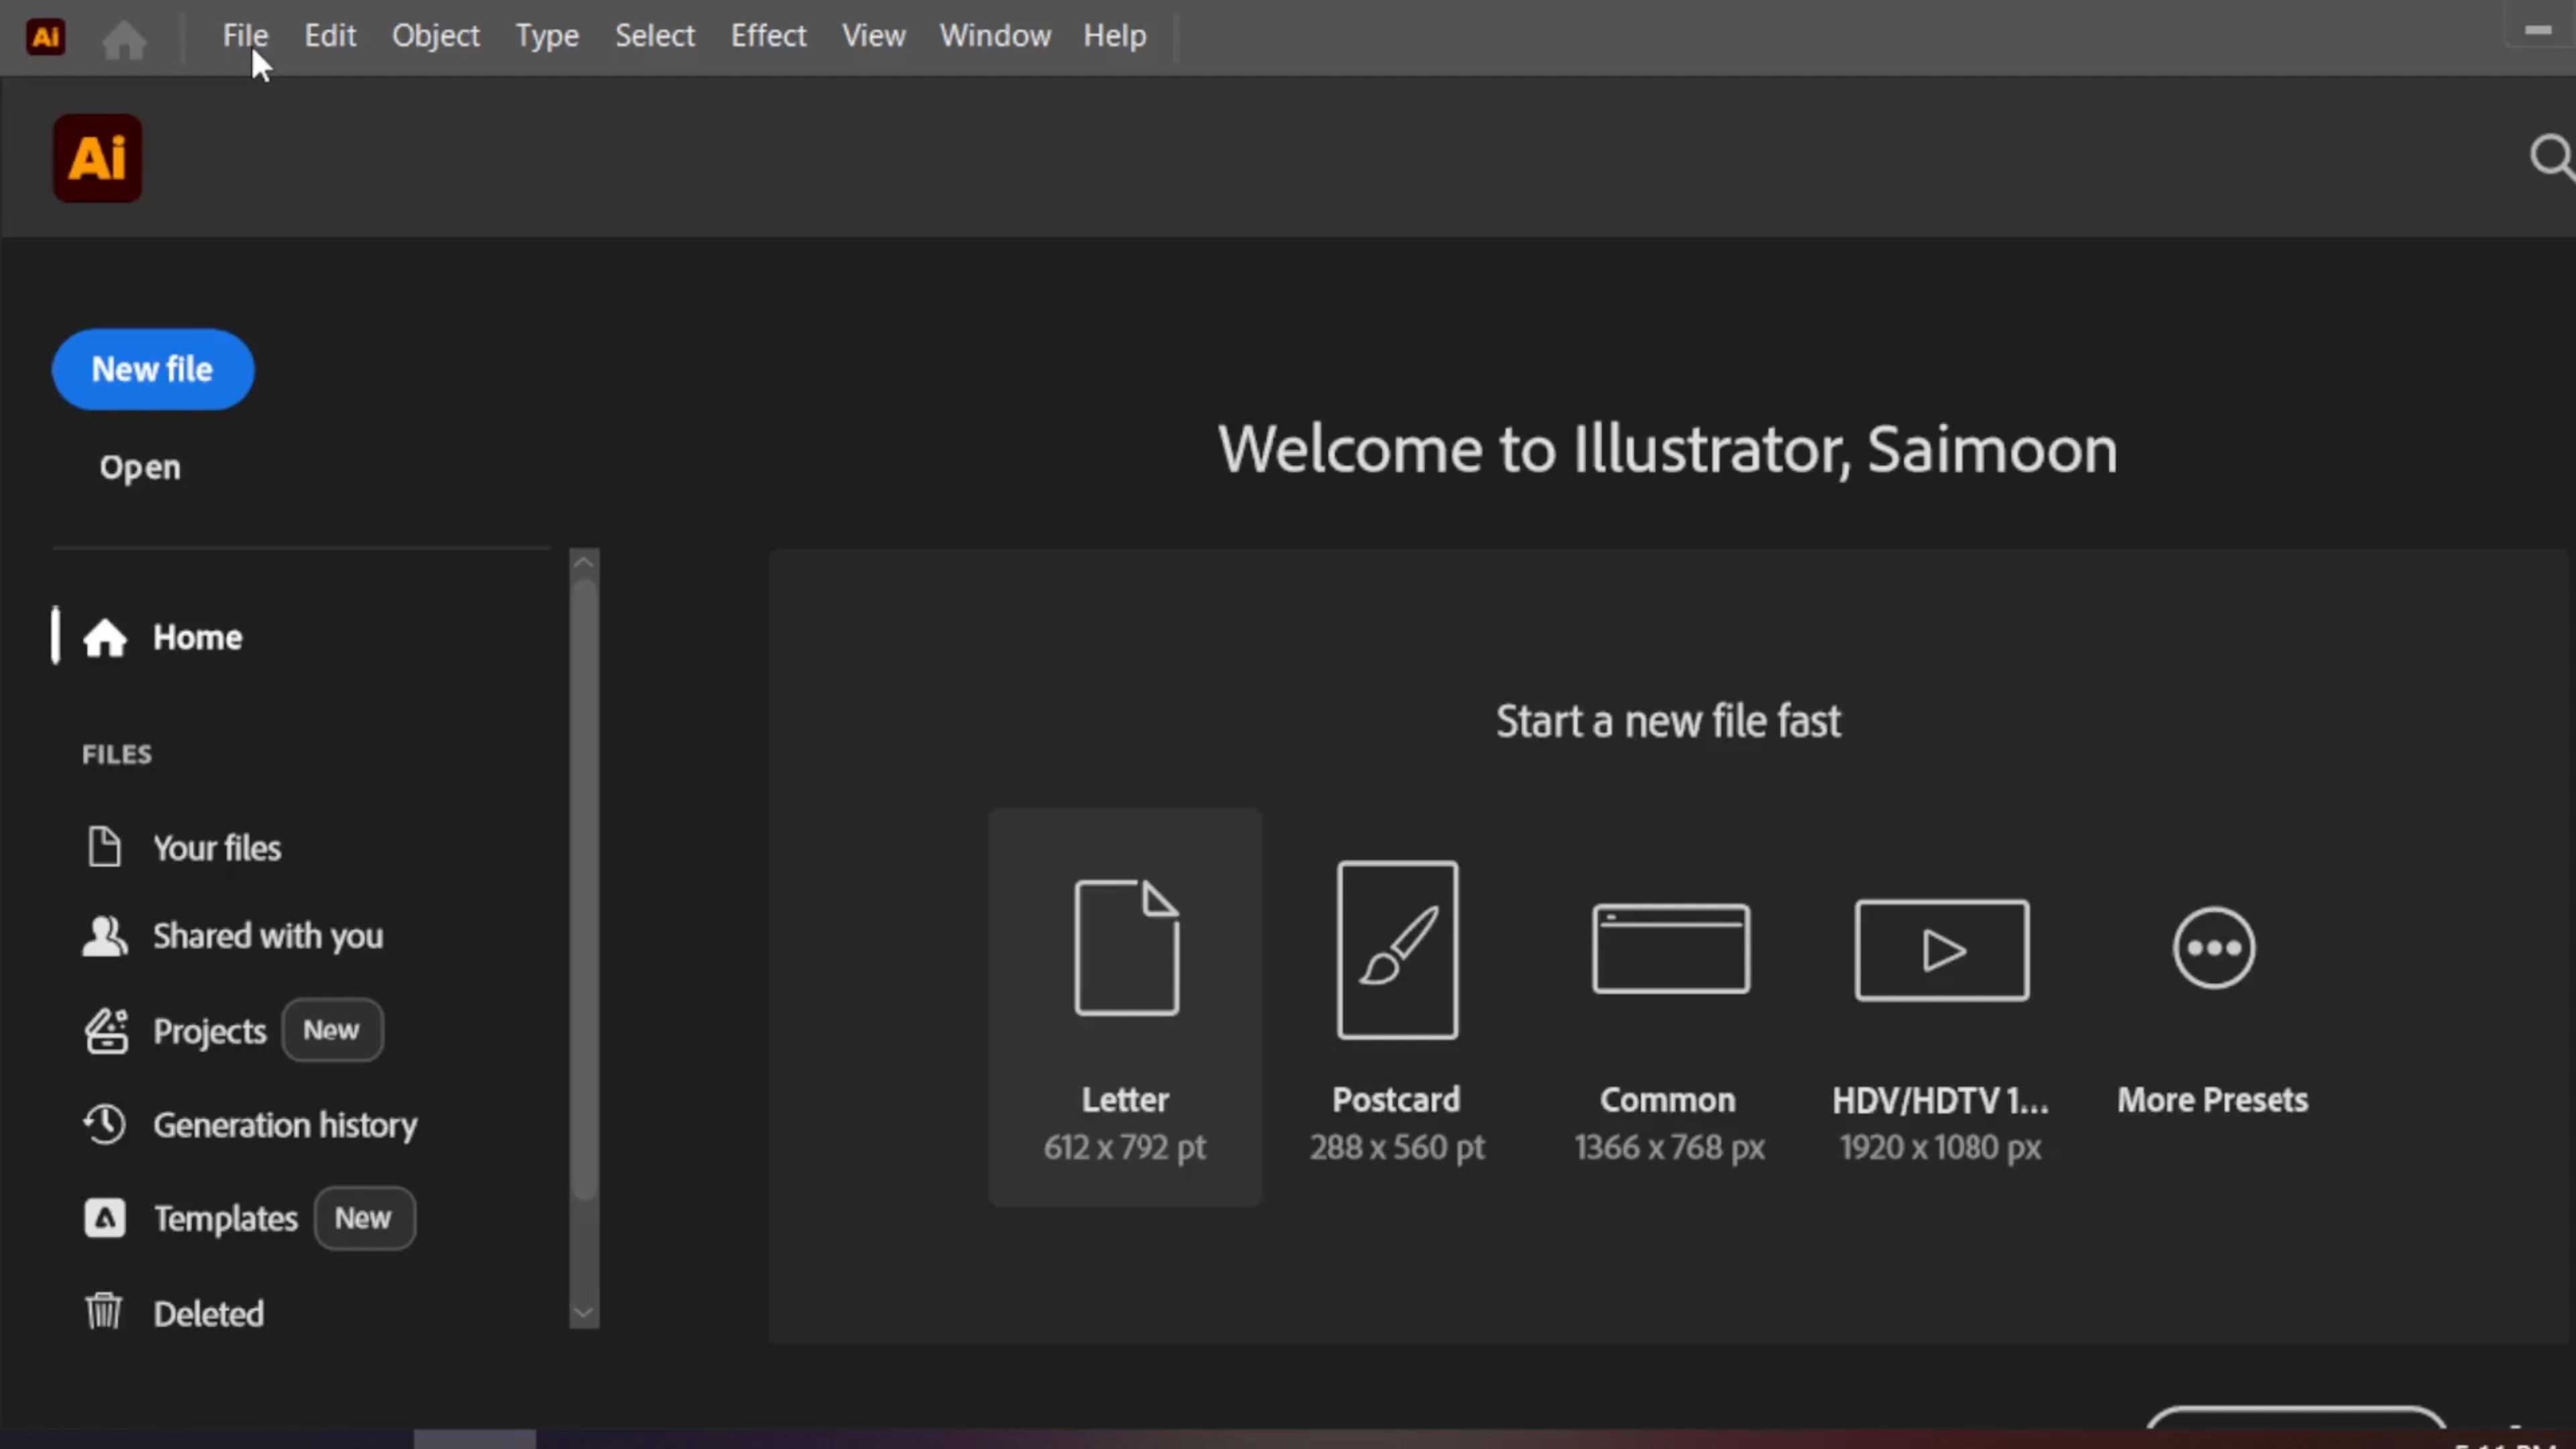Open Your files section
2576x1449 pixels.
click(217, 848)
